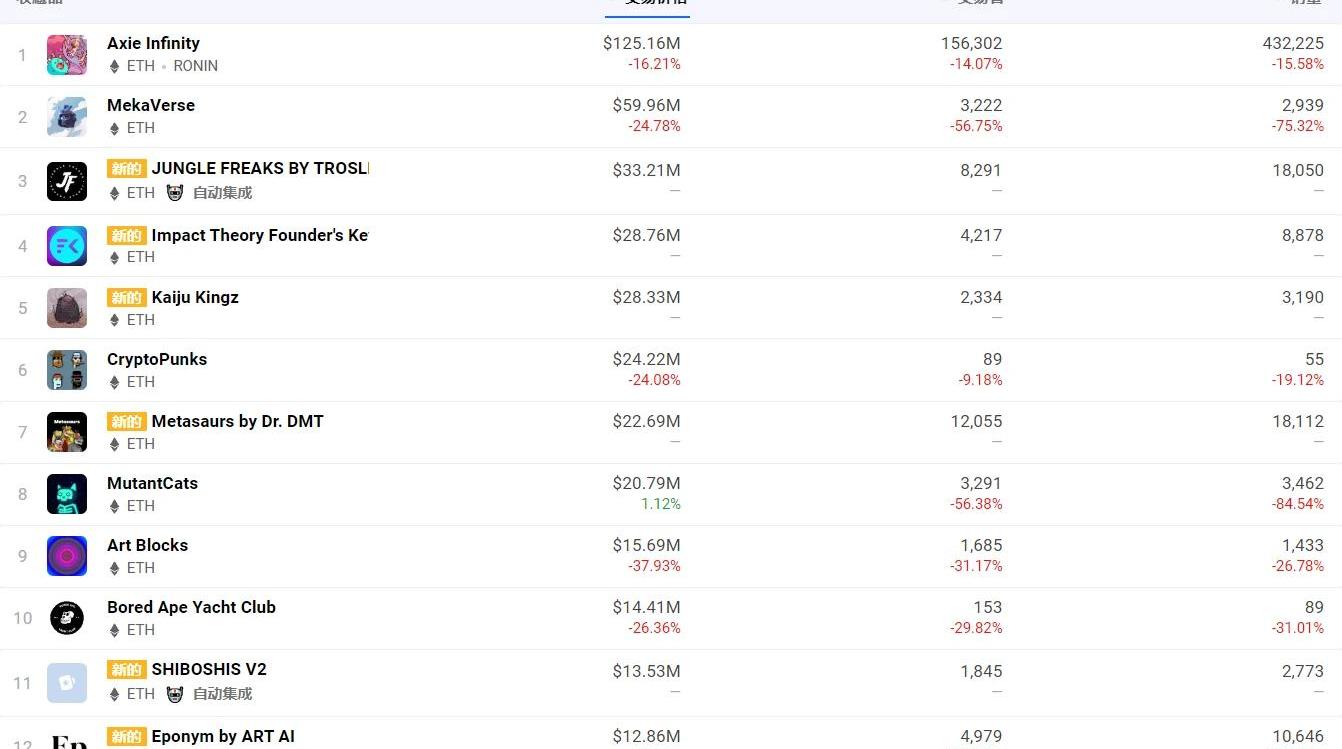
Task: Click the MekaVerse collection avatar
Action: coord(67,117)
